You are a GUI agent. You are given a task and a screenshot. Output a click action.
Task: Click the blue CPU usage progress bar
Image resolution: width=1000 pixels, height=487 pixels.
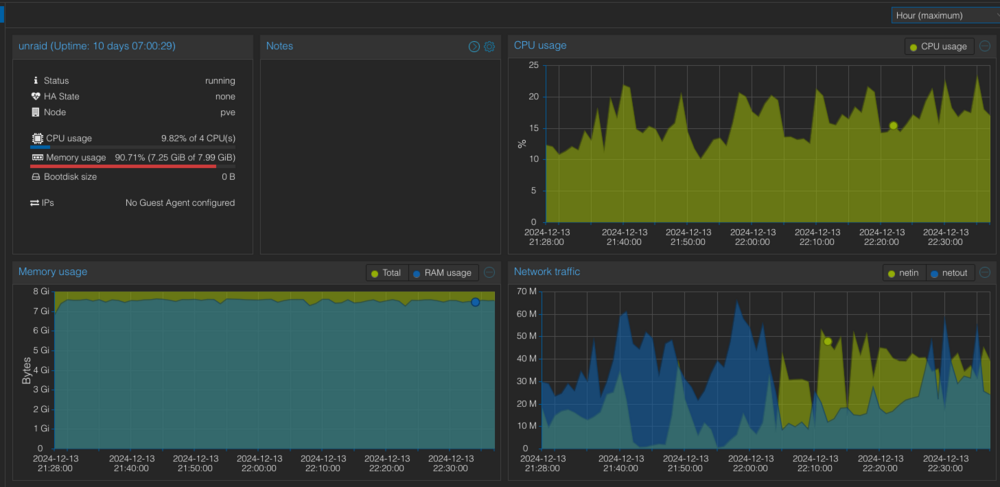click(40, 147)
